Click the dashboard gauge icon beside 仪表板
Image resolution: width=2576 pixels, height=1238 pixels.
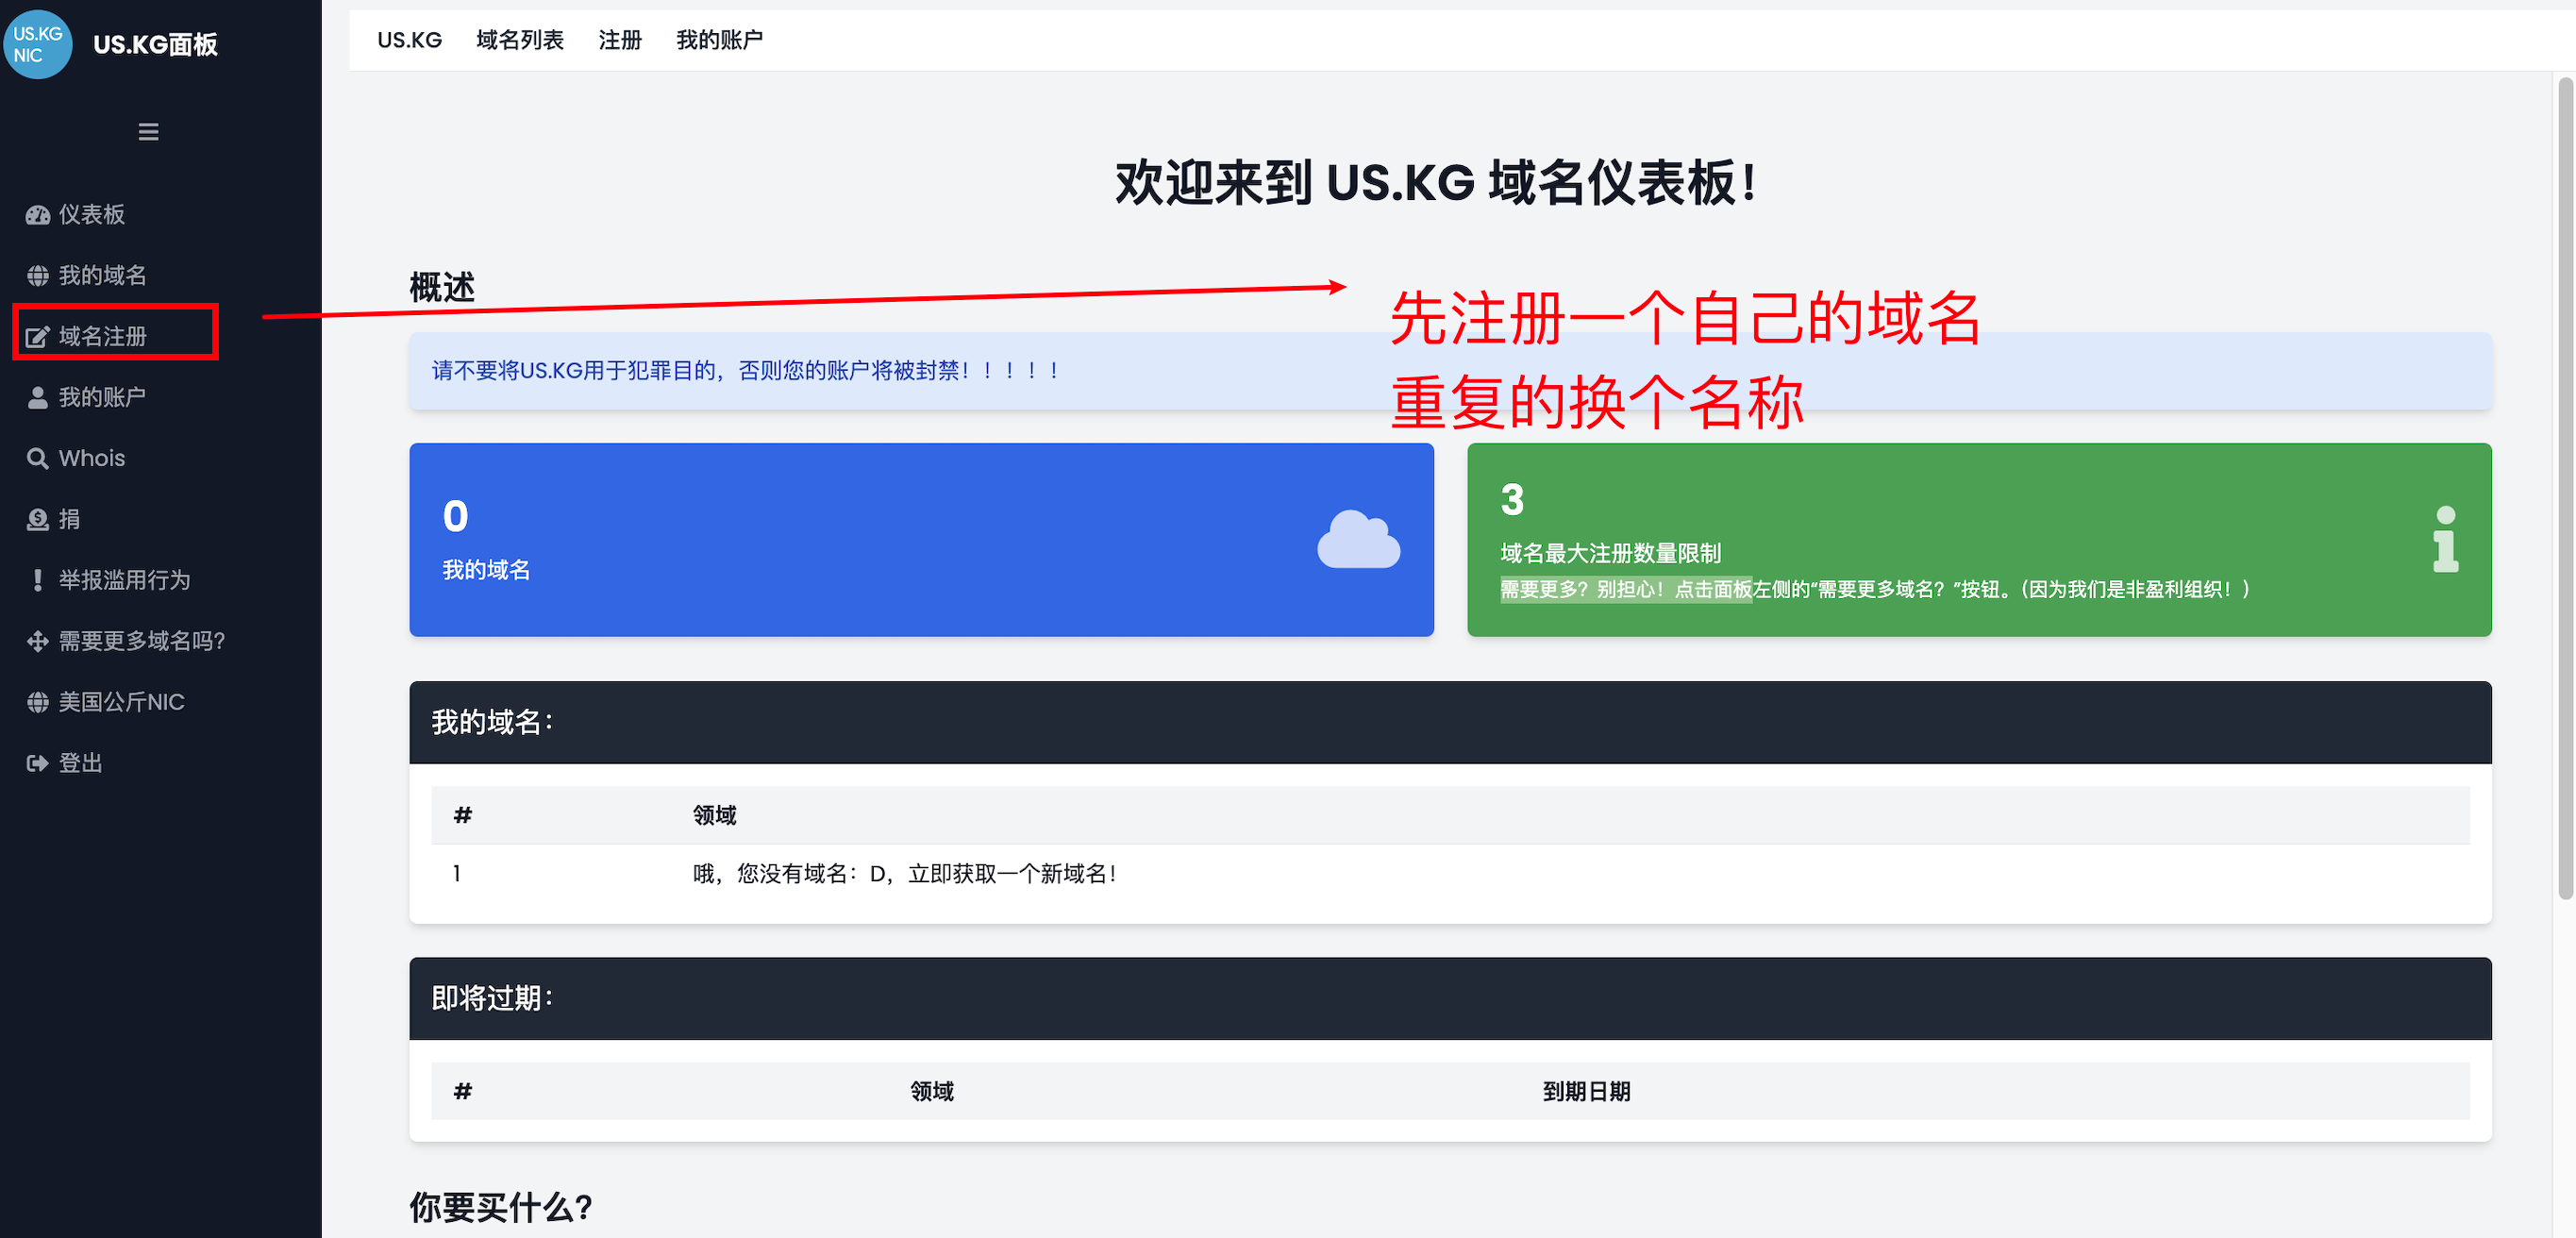coord(38,215)
